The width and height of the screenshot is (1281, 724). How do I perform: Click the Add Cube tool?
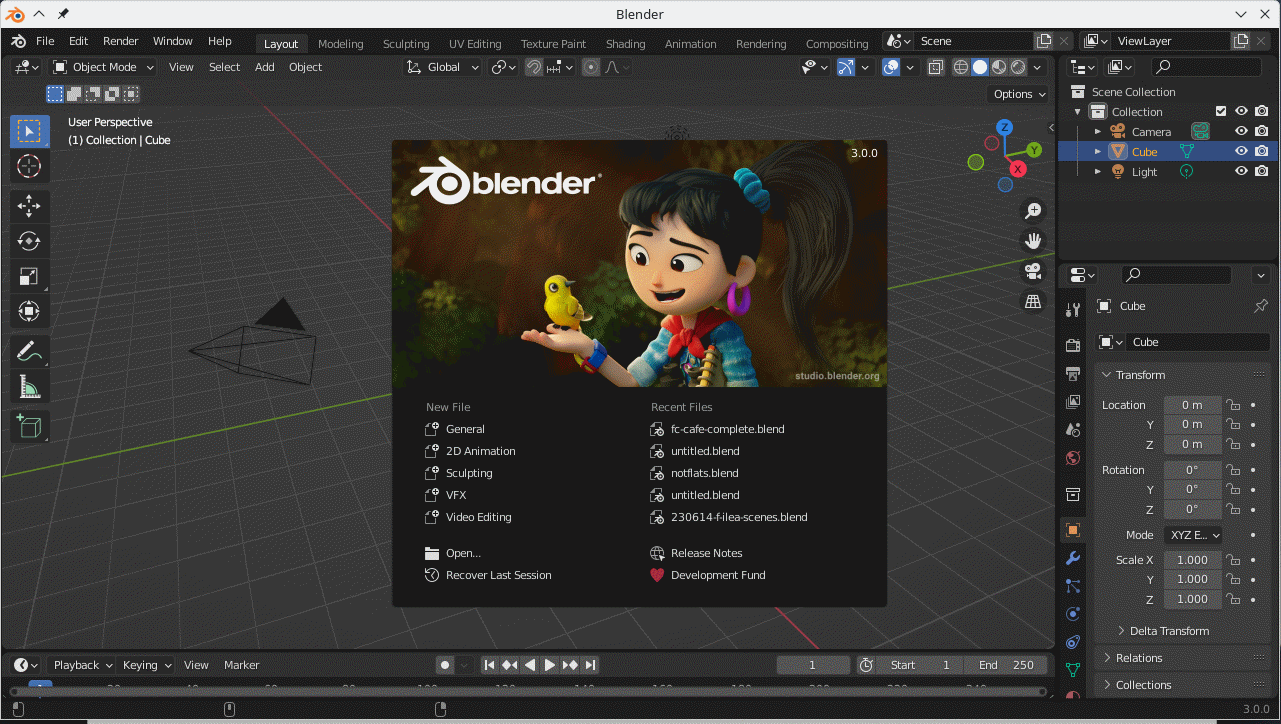[x=29, y=426]
